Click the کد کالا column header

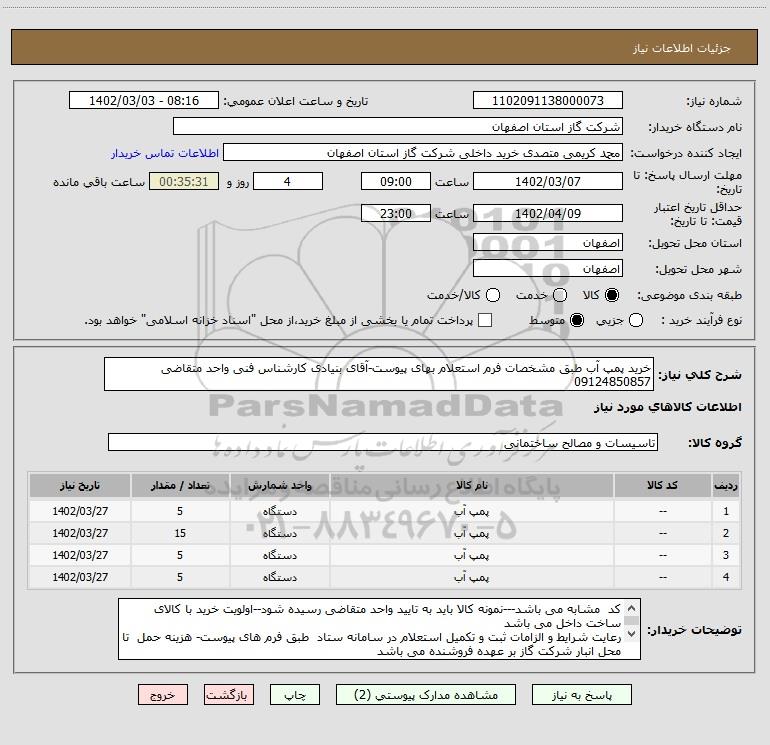662,486
